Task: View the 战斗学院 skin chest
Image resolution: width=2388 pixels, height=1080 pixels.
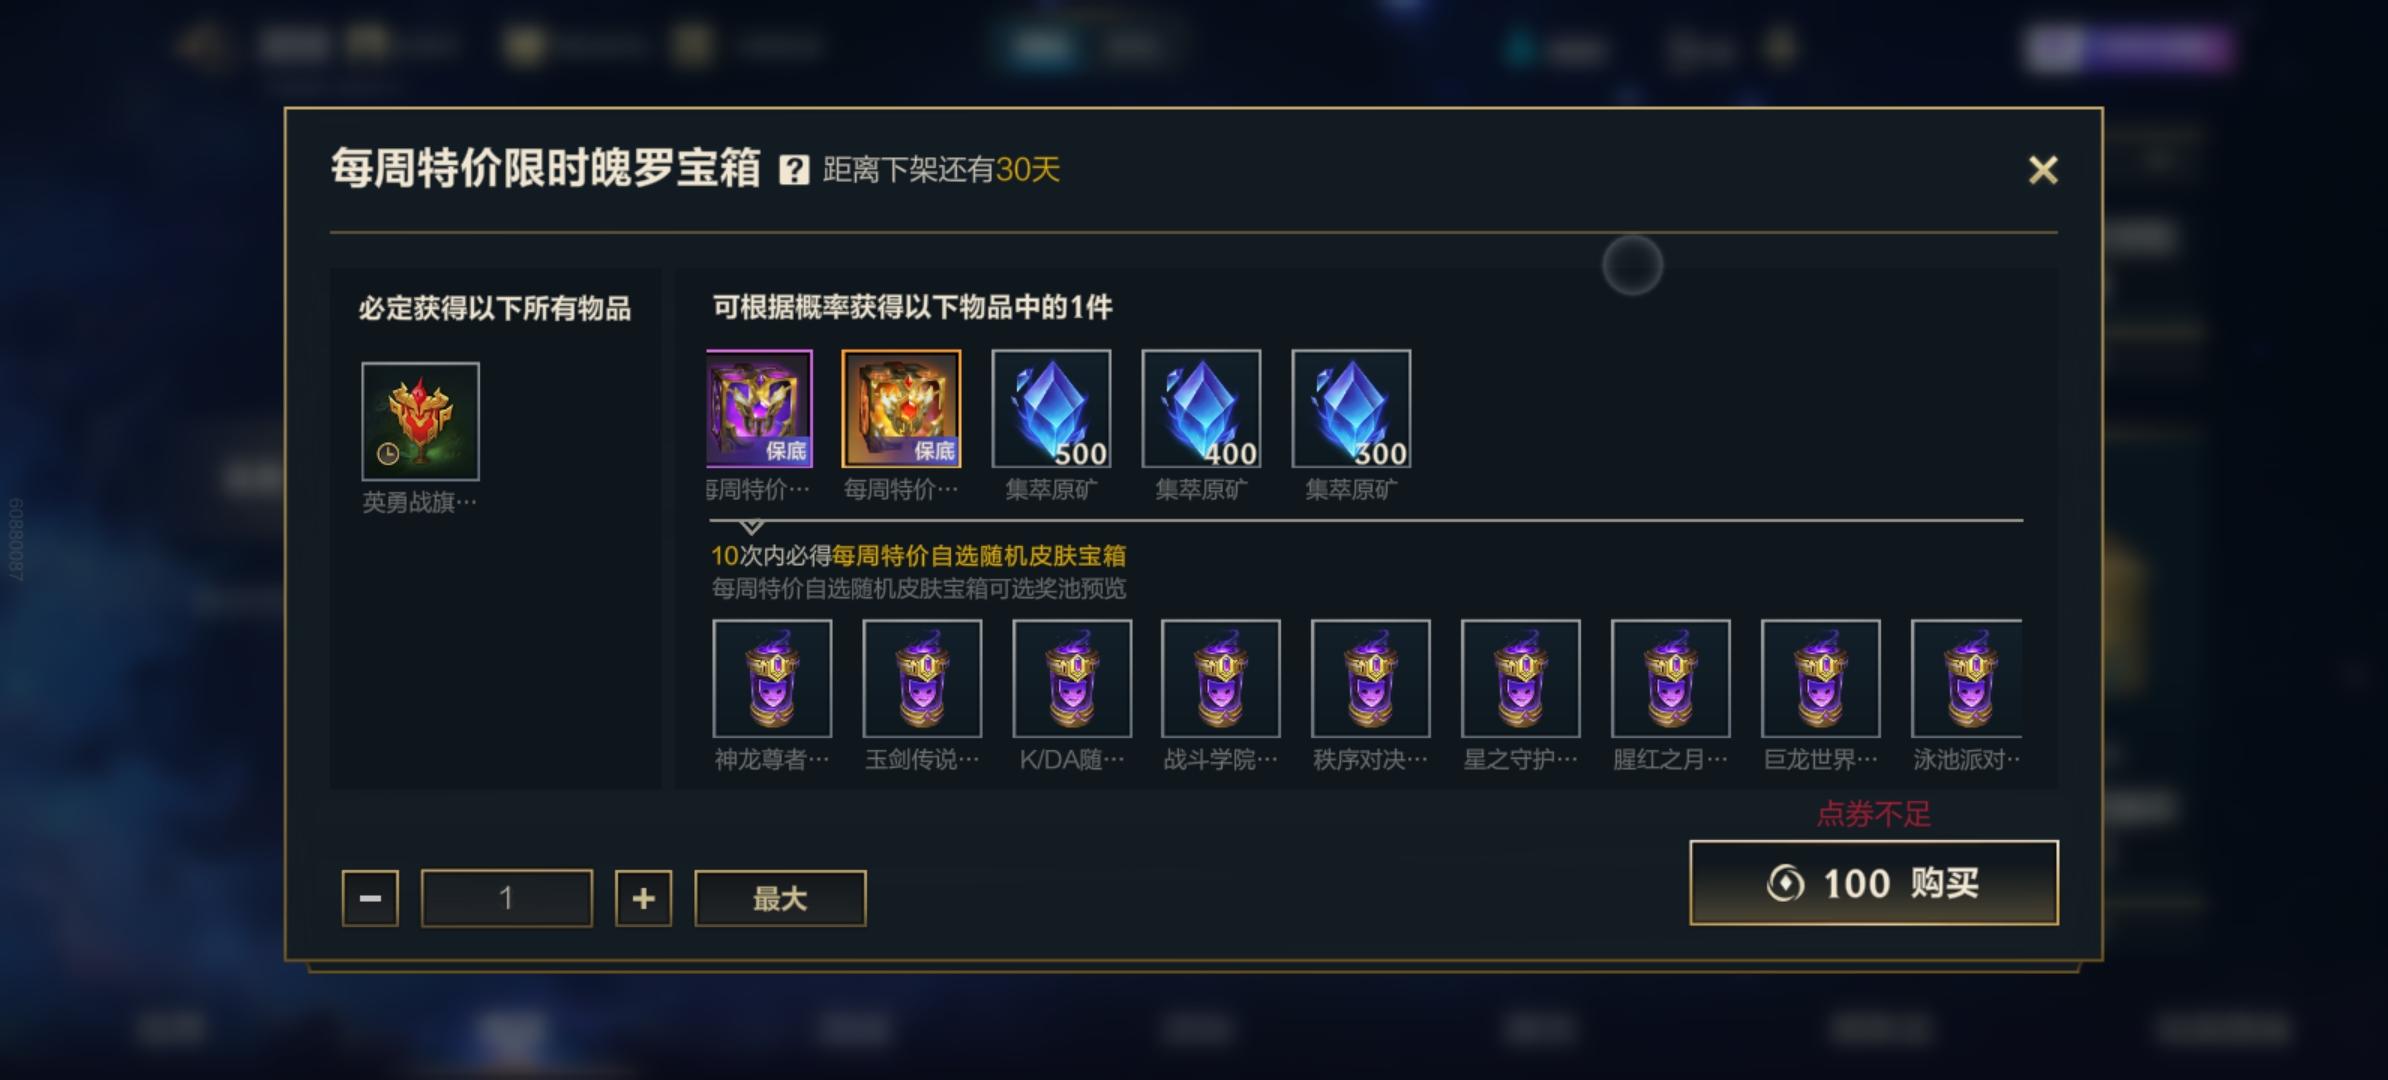Action: [1221, 678]
